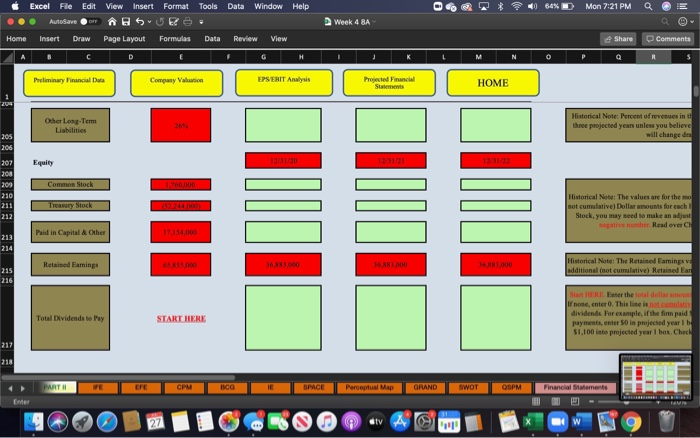
Task: Select green Total Dividends cell under 12/31/20
Action: click(283, 318)
